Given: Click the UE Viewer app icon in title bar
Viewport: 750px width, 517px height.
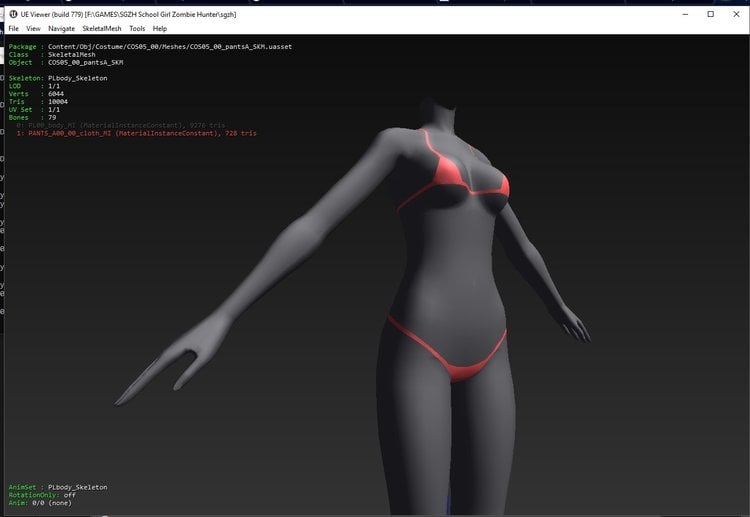Looking at the screenshot, I should pyautogui.click(x=13, y=14).
